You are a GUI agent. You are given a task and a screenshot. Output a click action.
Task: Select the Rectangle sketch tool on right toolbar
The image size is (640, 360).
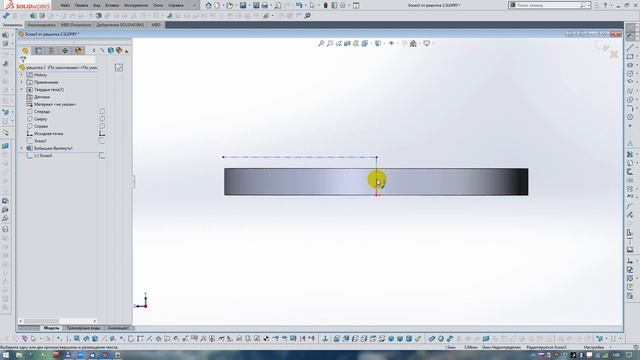coord(630,56)
